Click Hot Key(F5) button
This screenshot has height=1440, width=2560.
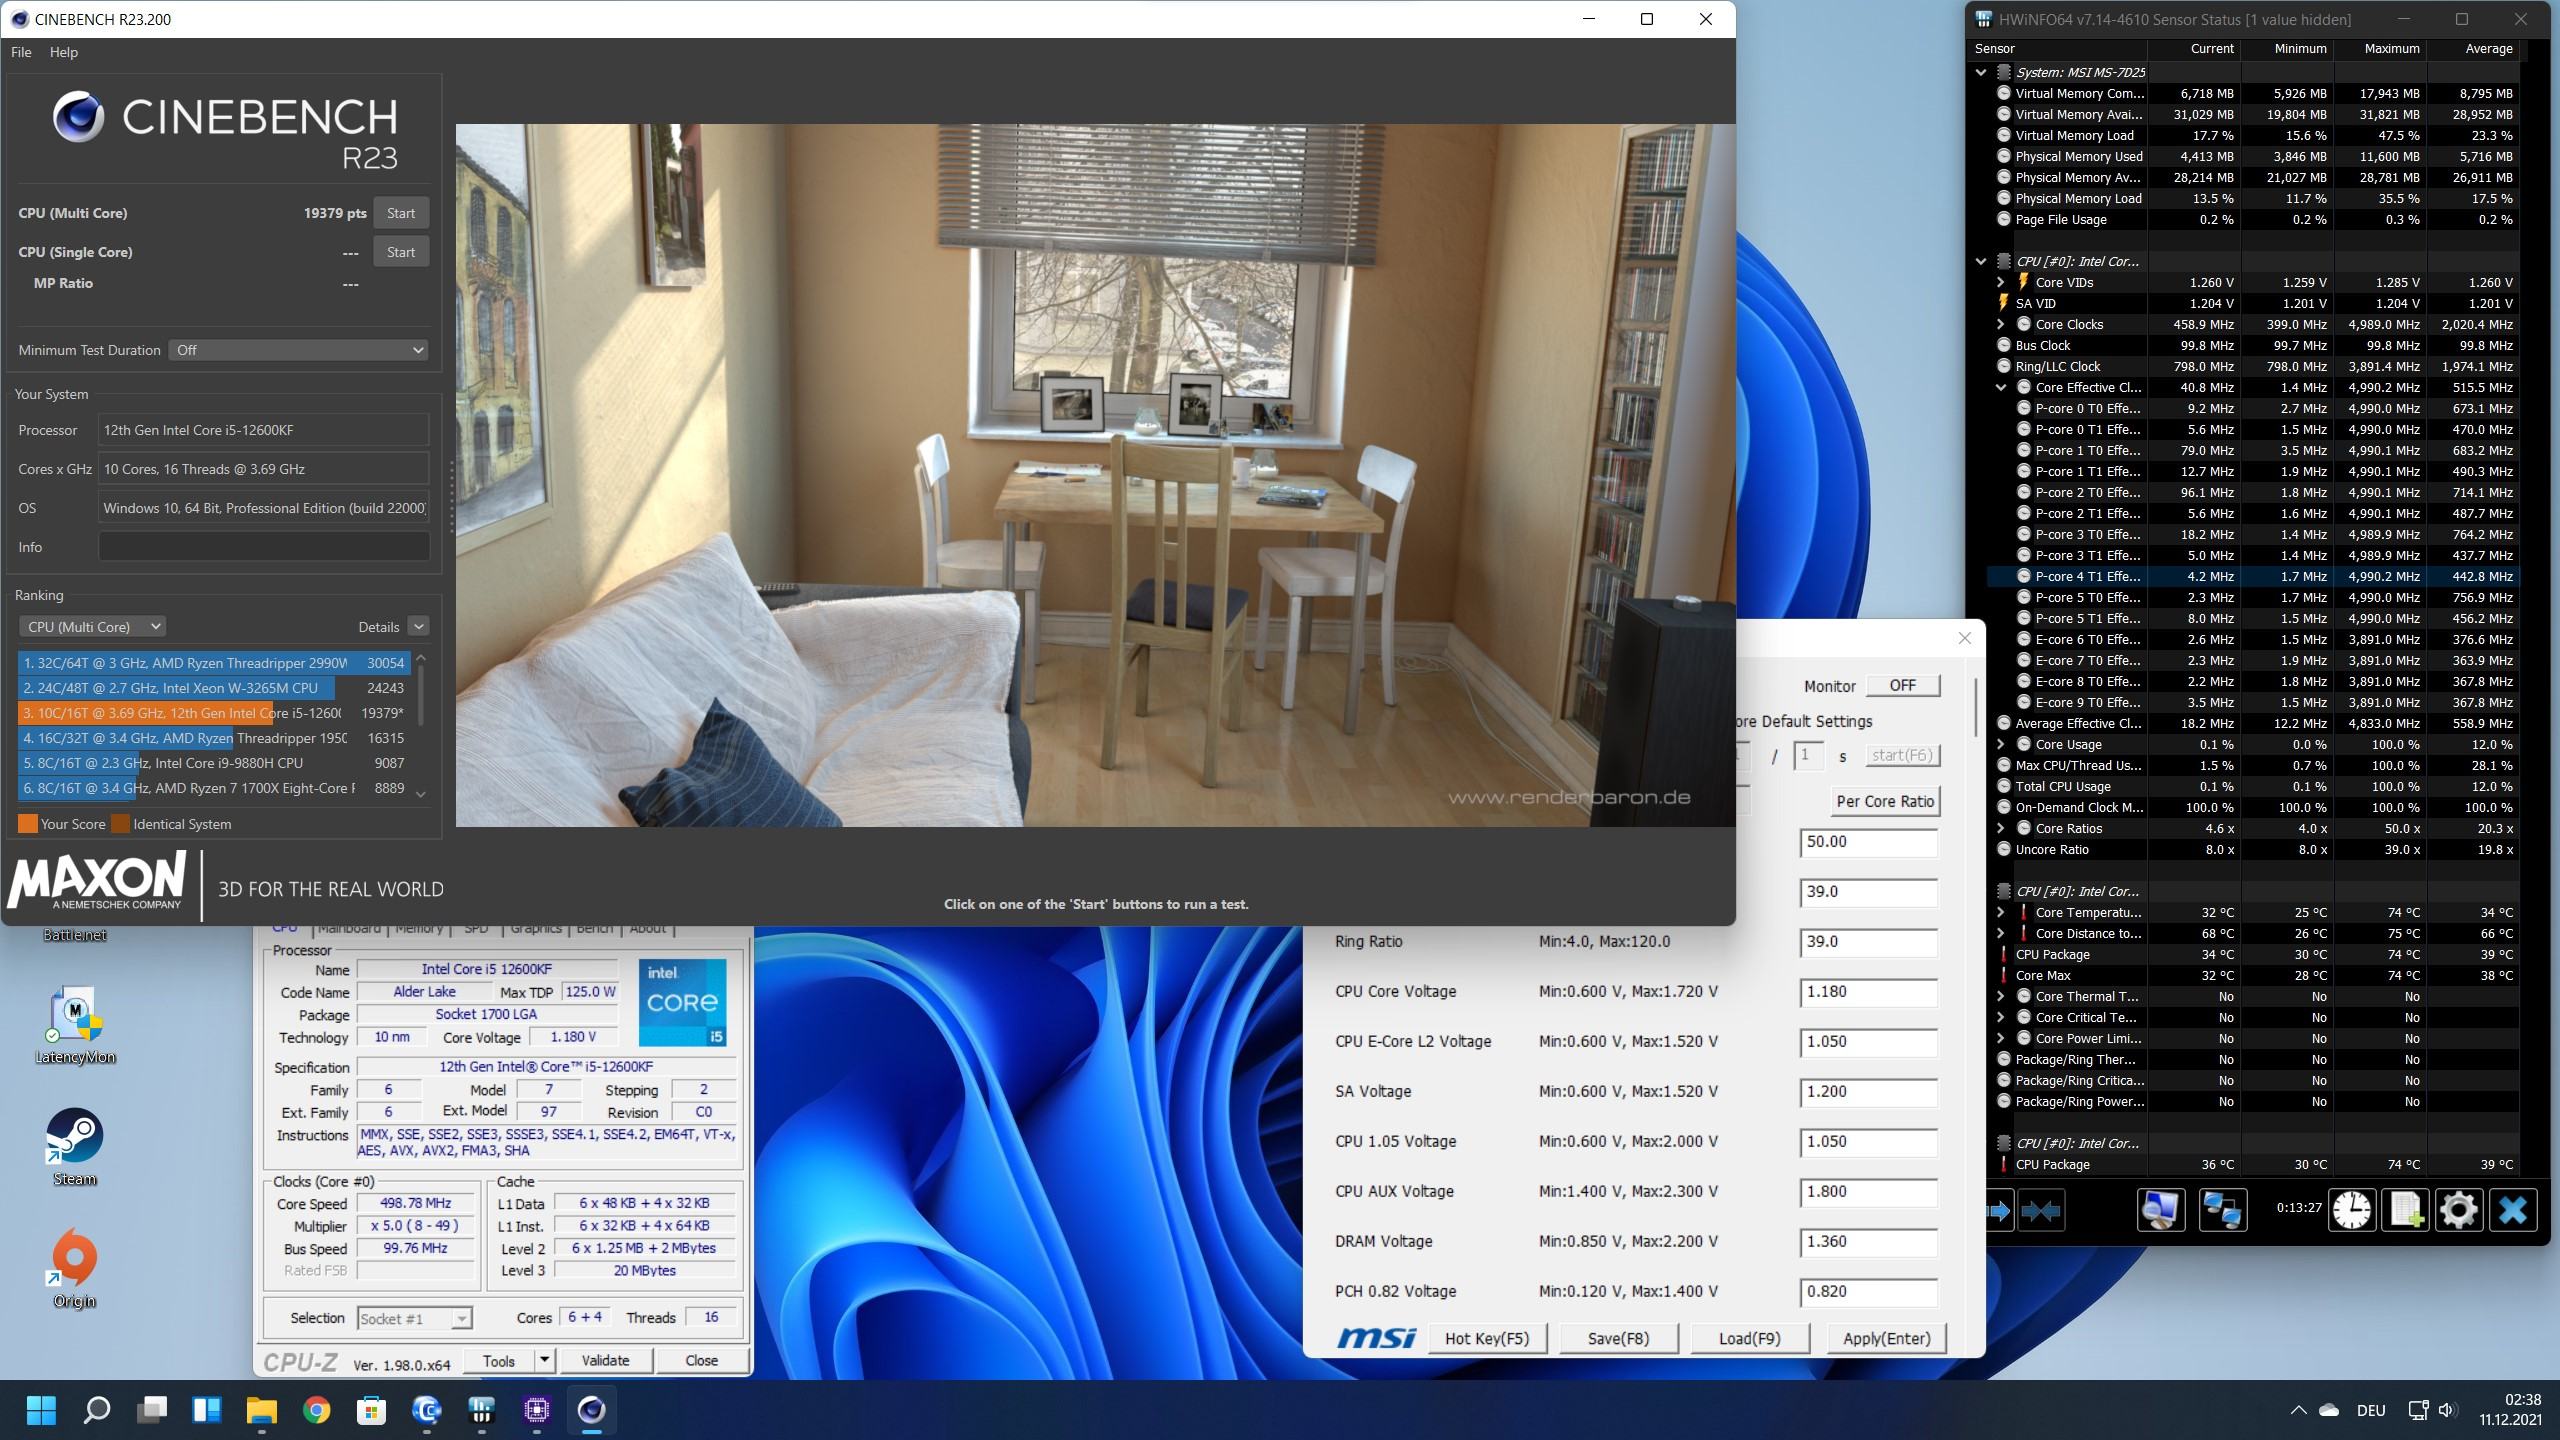1487,1338
